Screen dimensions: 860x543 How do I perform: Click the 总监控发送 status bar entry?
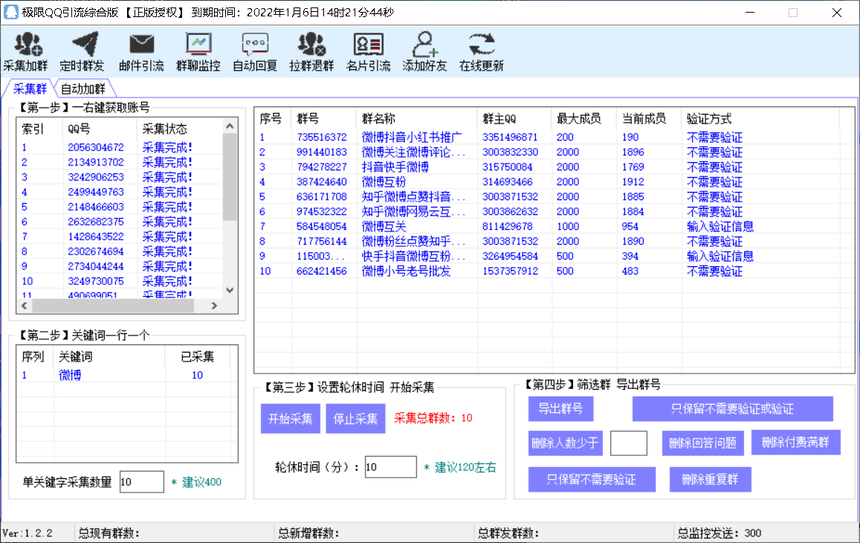719,533
